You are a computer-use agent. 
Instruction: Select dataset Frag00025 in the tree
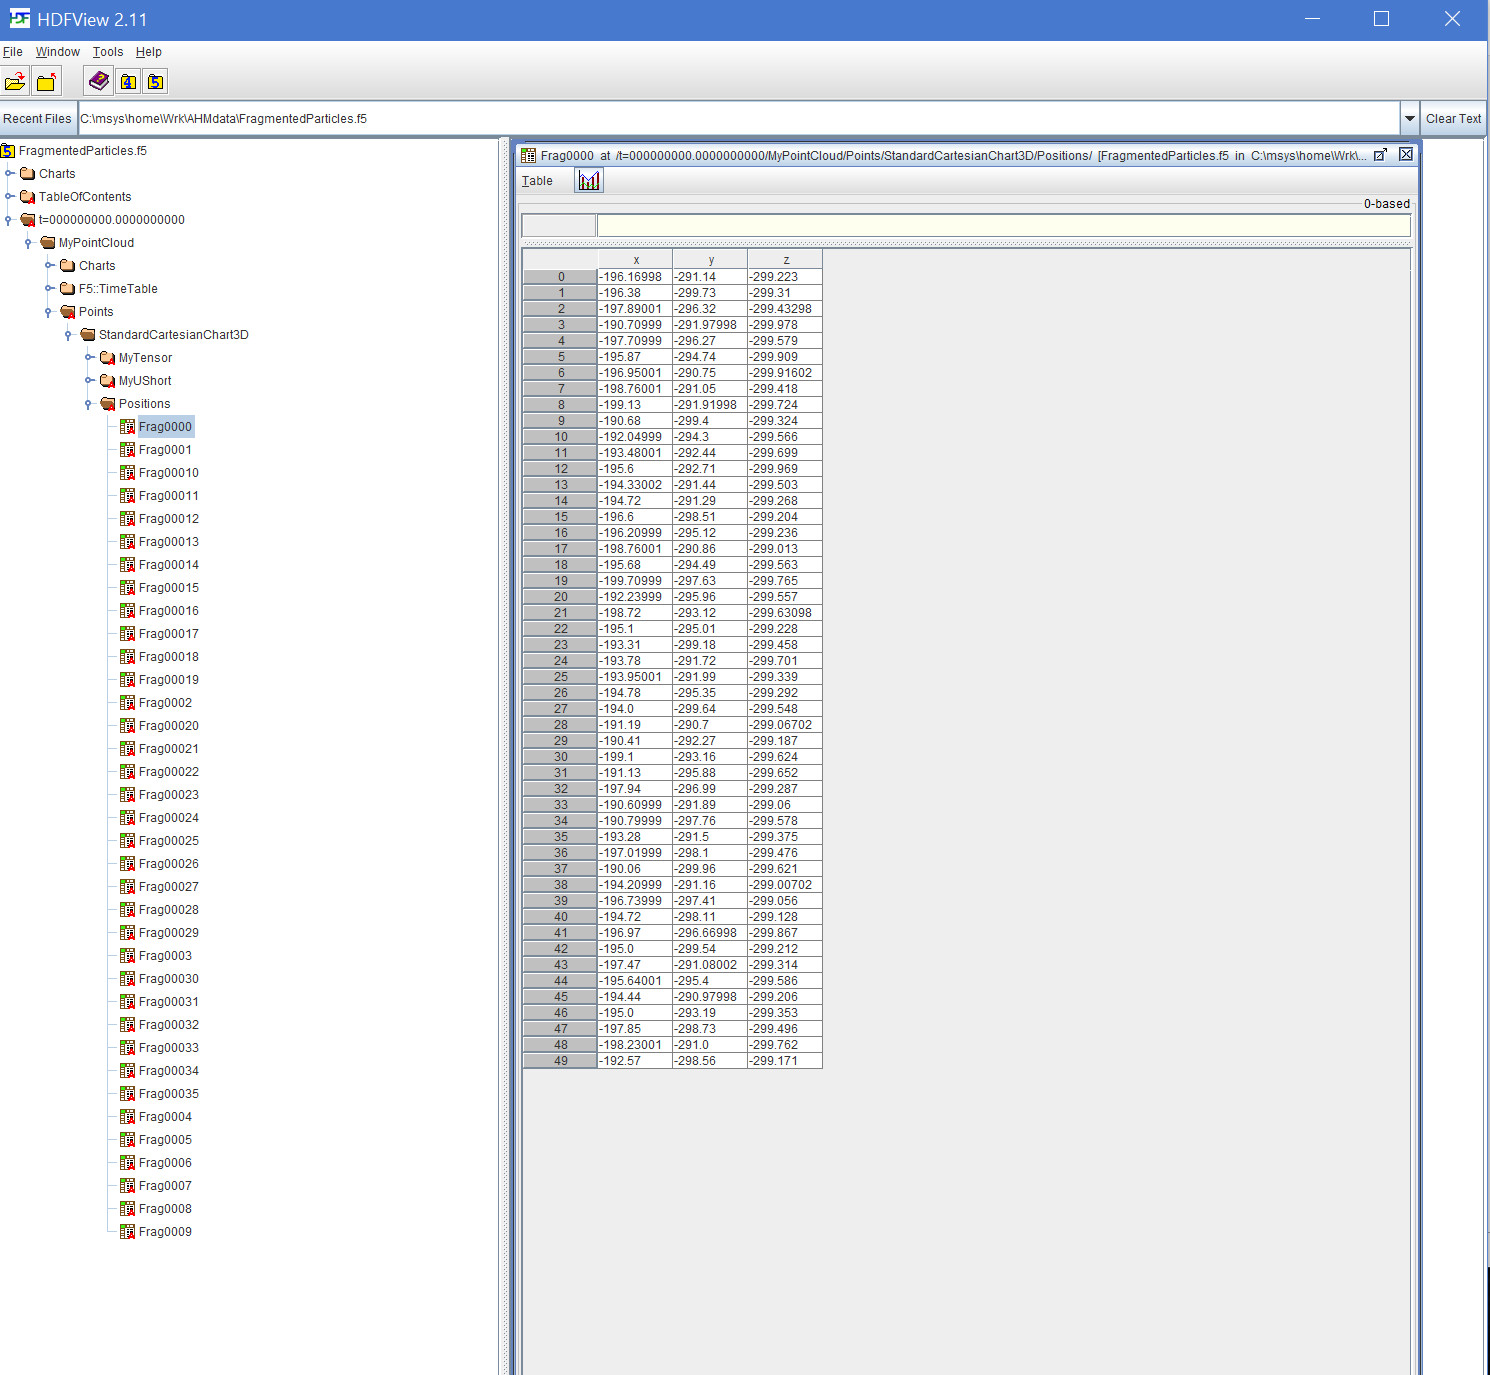coord(168,841)
